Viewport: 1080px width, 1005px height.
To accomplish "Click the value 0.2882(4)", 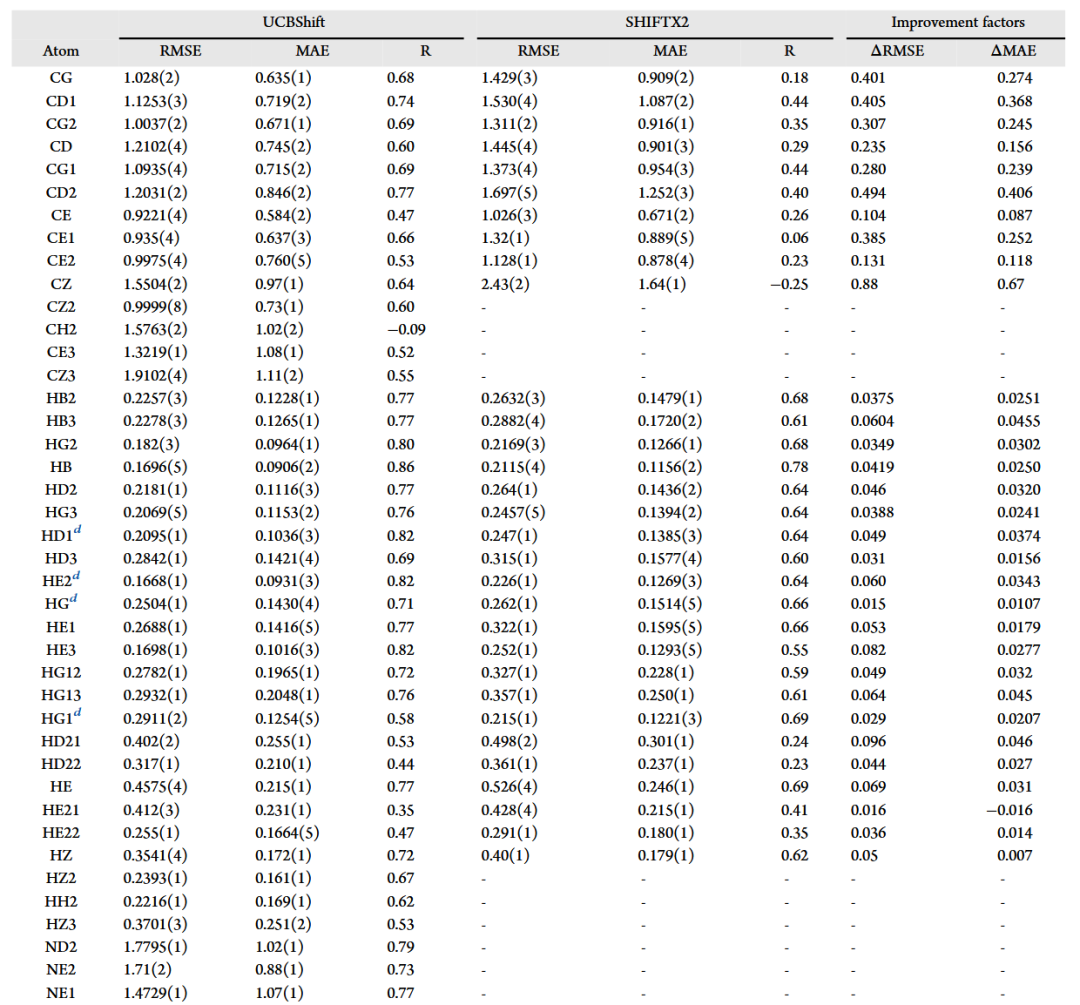I will coord(513,421).
